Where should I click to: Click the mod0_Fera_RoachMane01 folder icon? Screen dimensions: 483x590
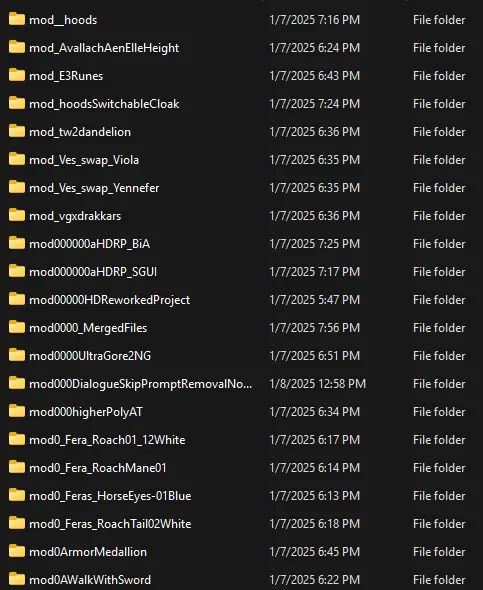tap(17, 467)
